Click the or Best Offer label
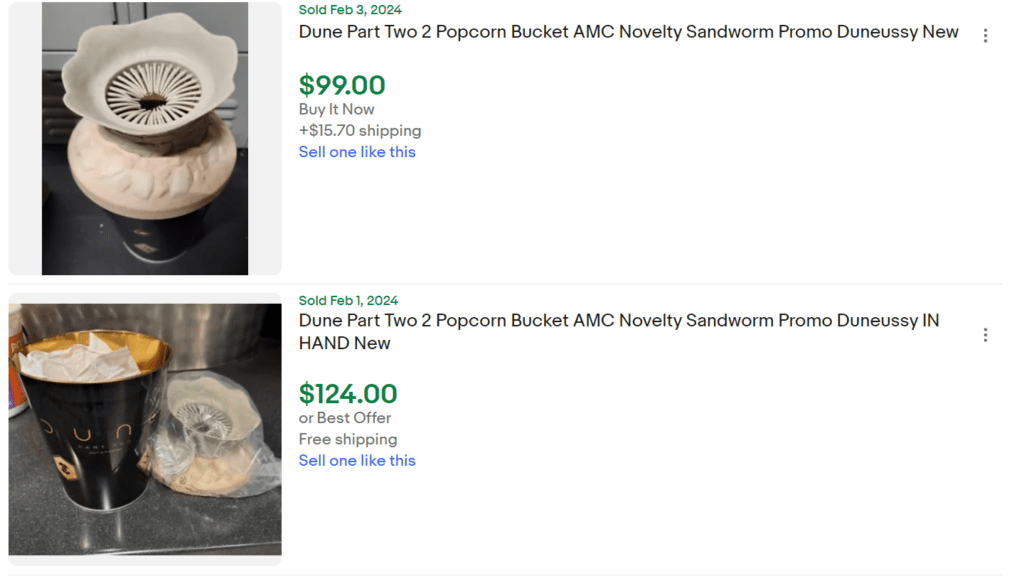The height and width of the screenshot is (576, 1024). [344, 417]
